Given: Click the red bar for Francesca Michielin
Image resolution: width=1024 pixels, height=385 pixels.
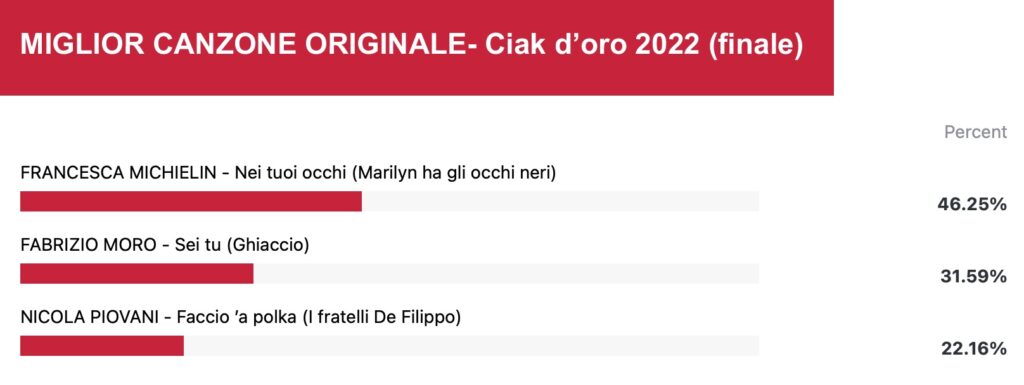Looking at the screenshot, I should click(191, 201).
